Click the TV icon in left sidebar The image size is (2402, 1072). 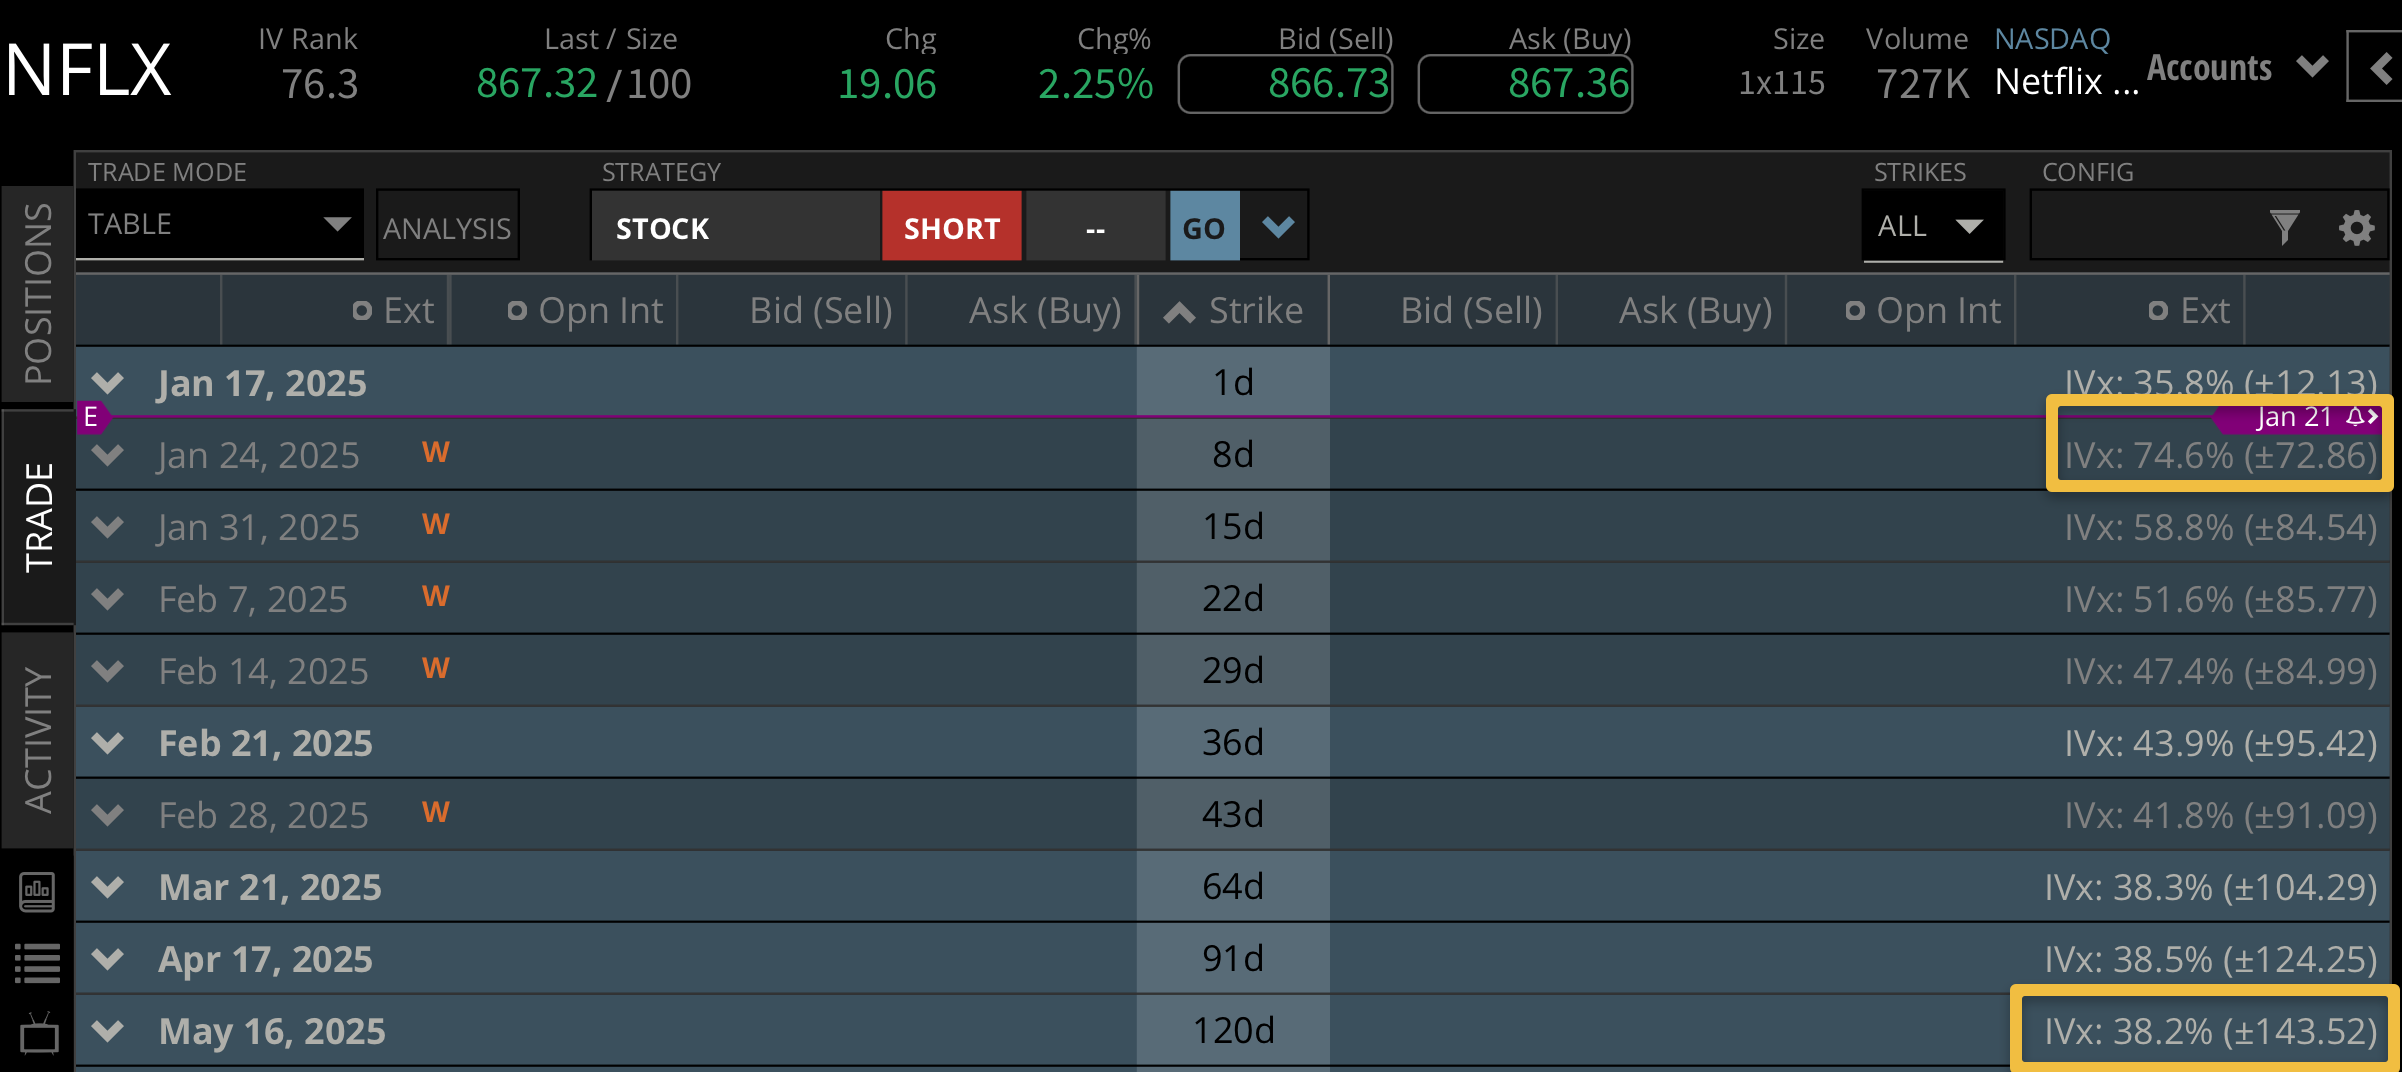point(39,1034)
